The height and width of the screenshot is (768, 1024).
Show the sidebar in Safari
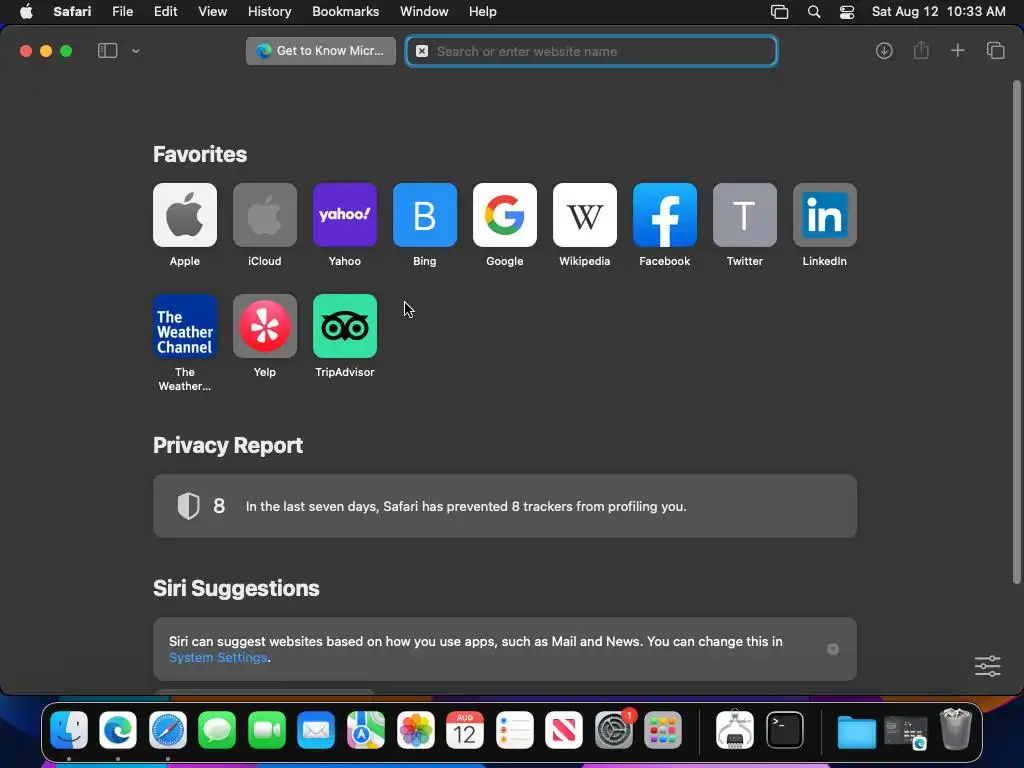pyautogui.click(x=107, y=51)
